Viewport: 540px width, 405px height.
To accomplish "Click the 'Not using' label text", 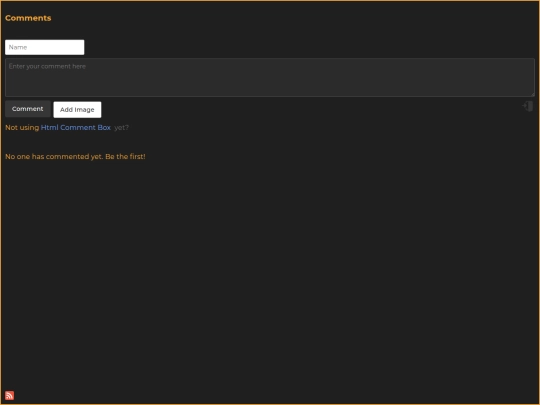I will click(x=22, y=127).
